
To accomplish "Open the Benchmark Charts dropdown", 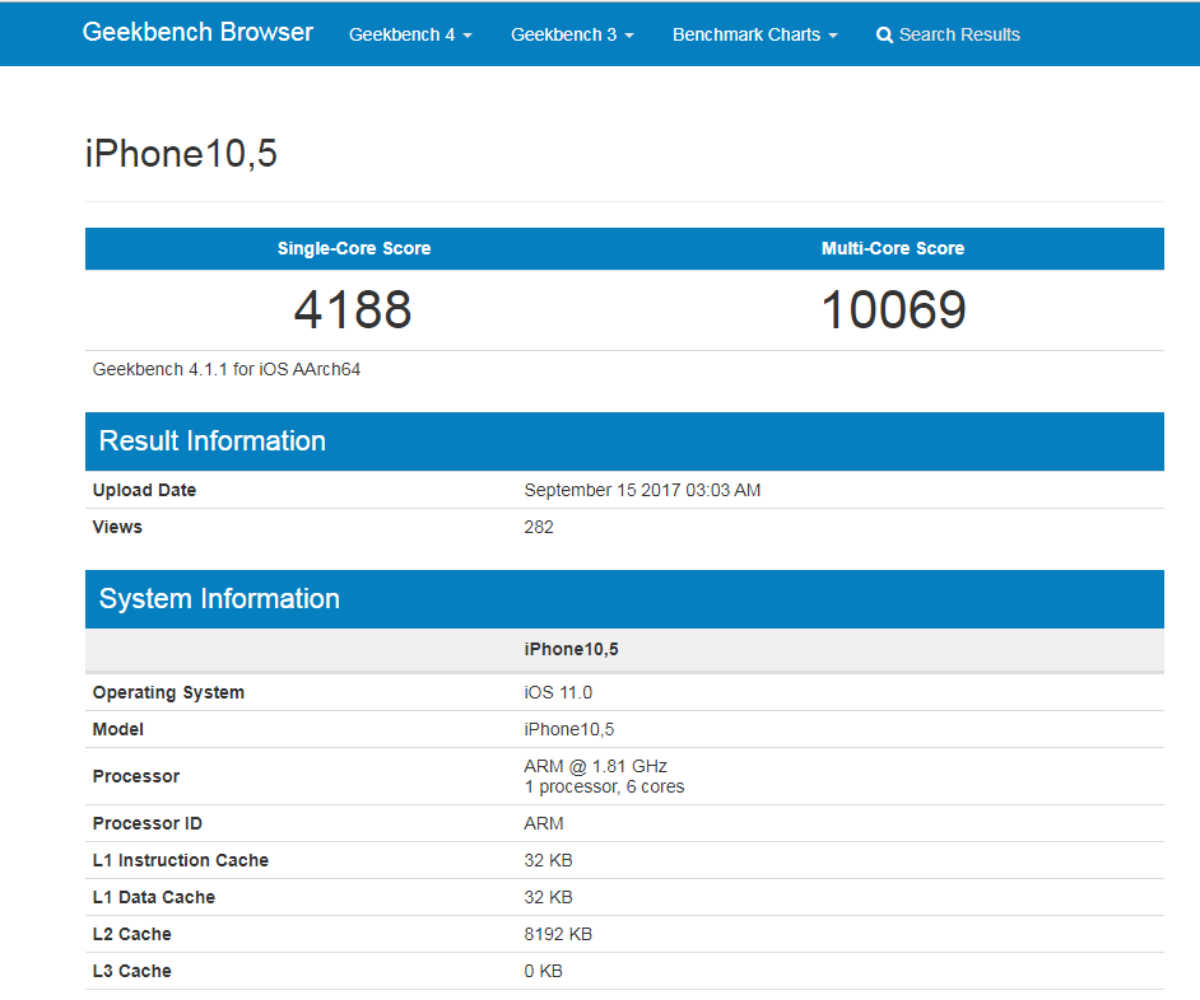I will click(755, 35).
